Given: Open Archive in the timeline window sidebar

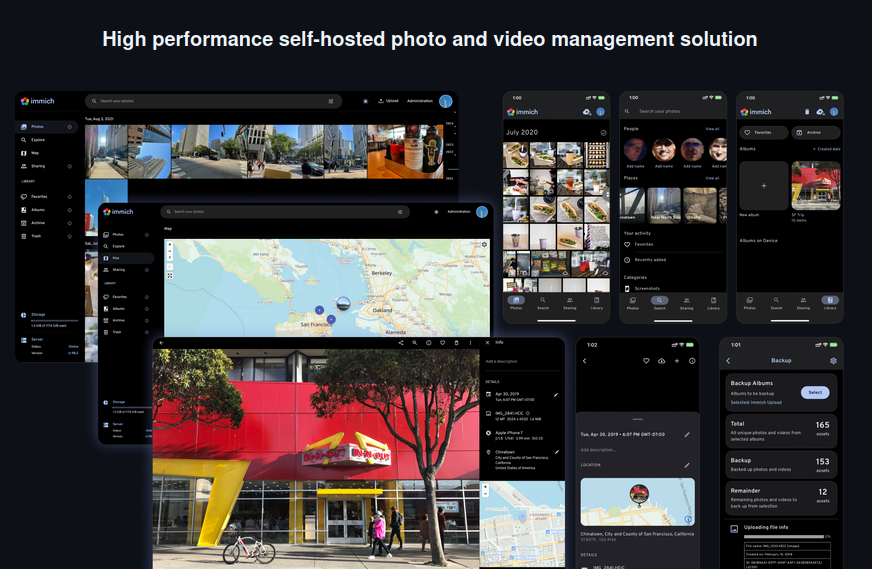Looking at the screenshot, I should [47, 223].
